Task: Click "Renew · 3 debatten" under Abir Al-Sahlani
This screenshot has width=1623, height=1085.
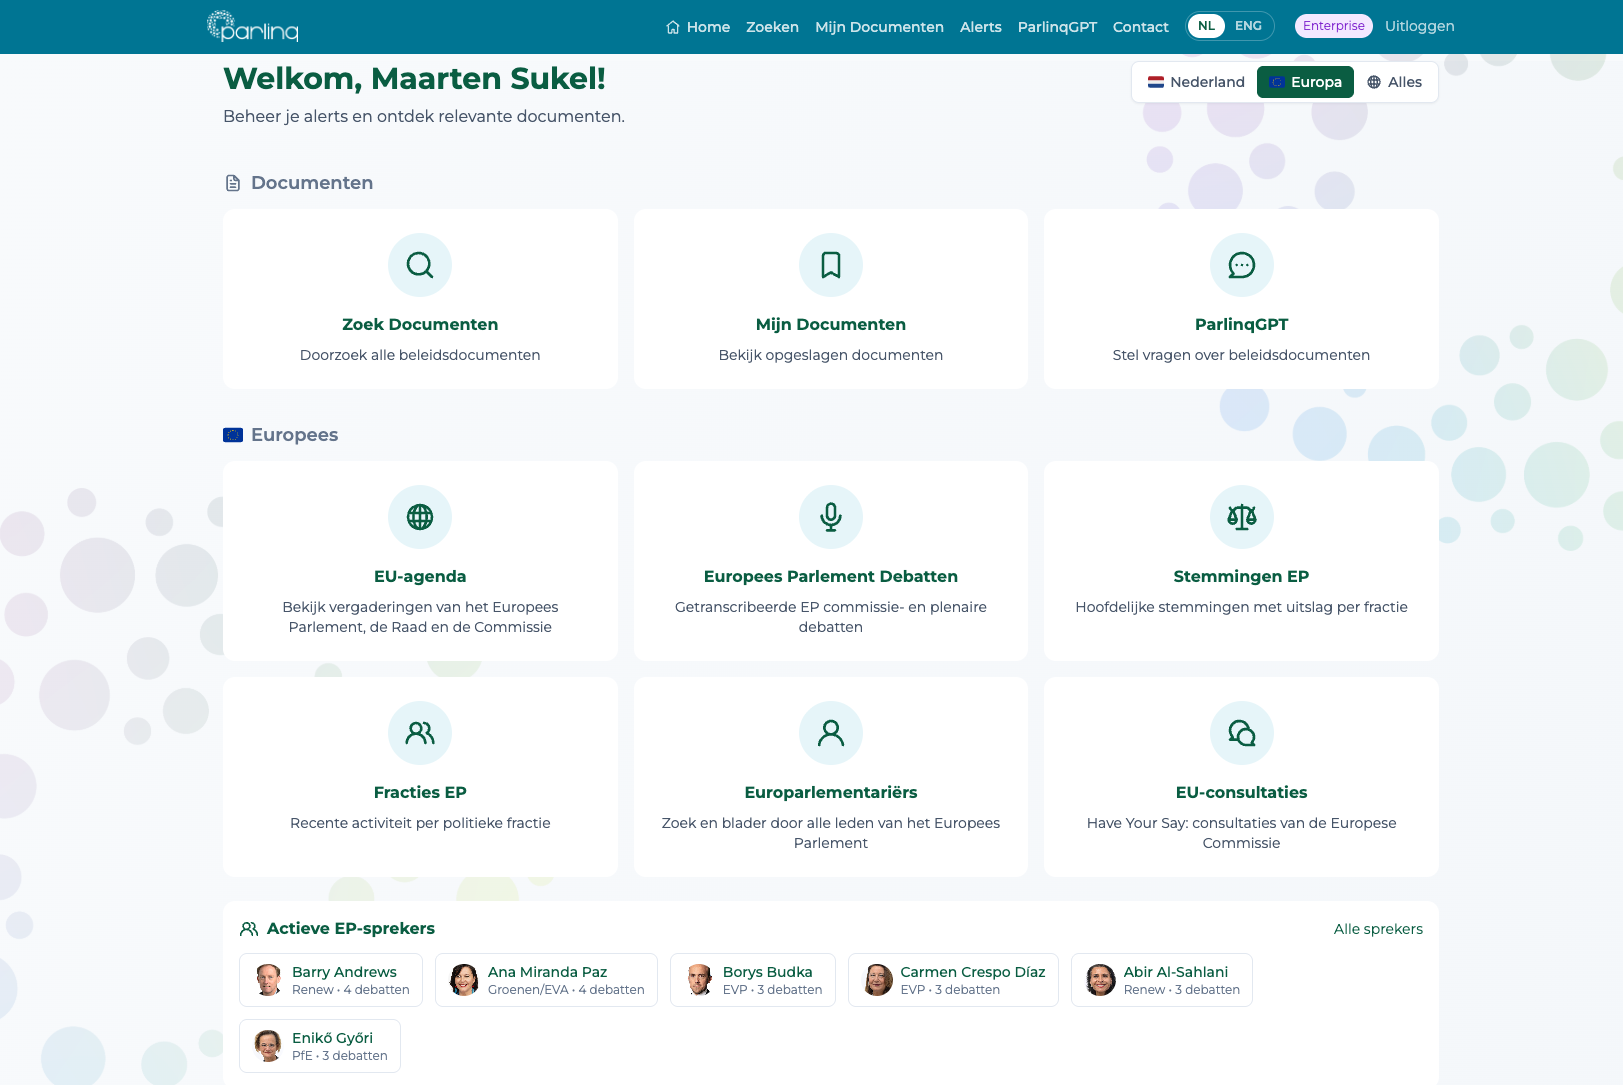Action: [x=1181, y=990]
